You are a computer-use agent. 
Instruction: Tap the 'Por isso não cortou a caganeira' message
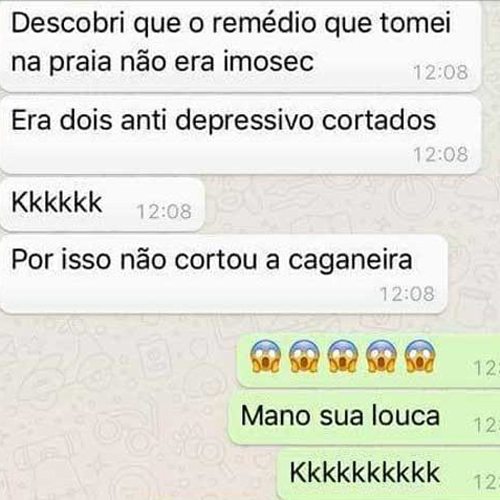click(223, 274)
